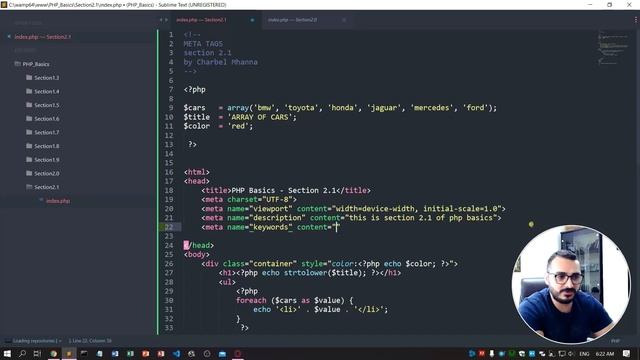
Task: Select index.php file under Section2.1 folder
Action: pos(58,201)
